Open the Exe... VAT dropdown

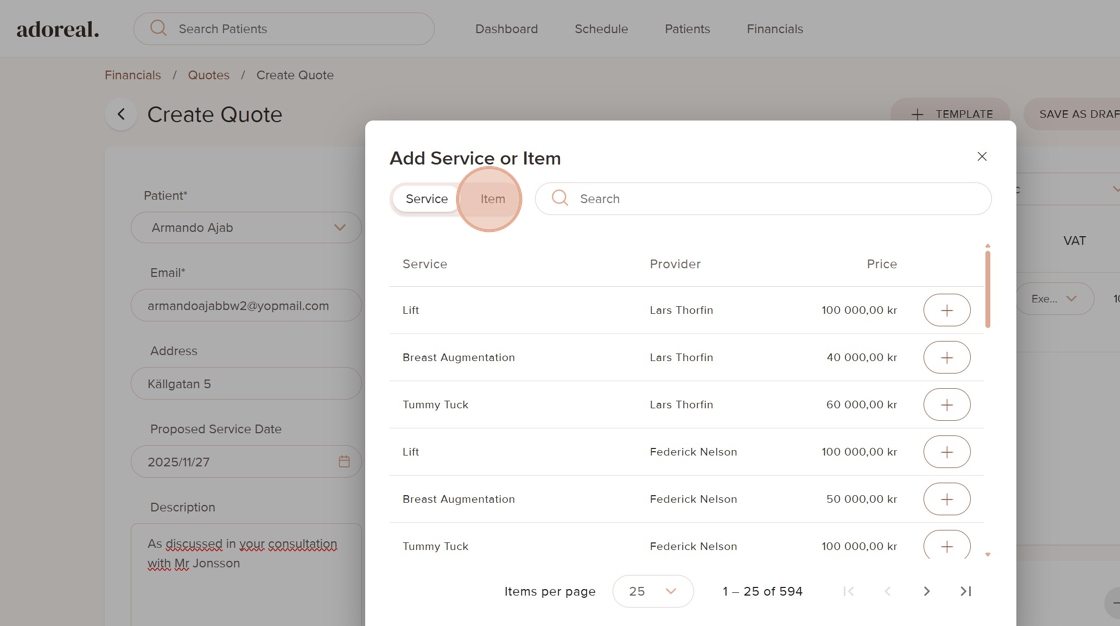tap(1054, 299)
